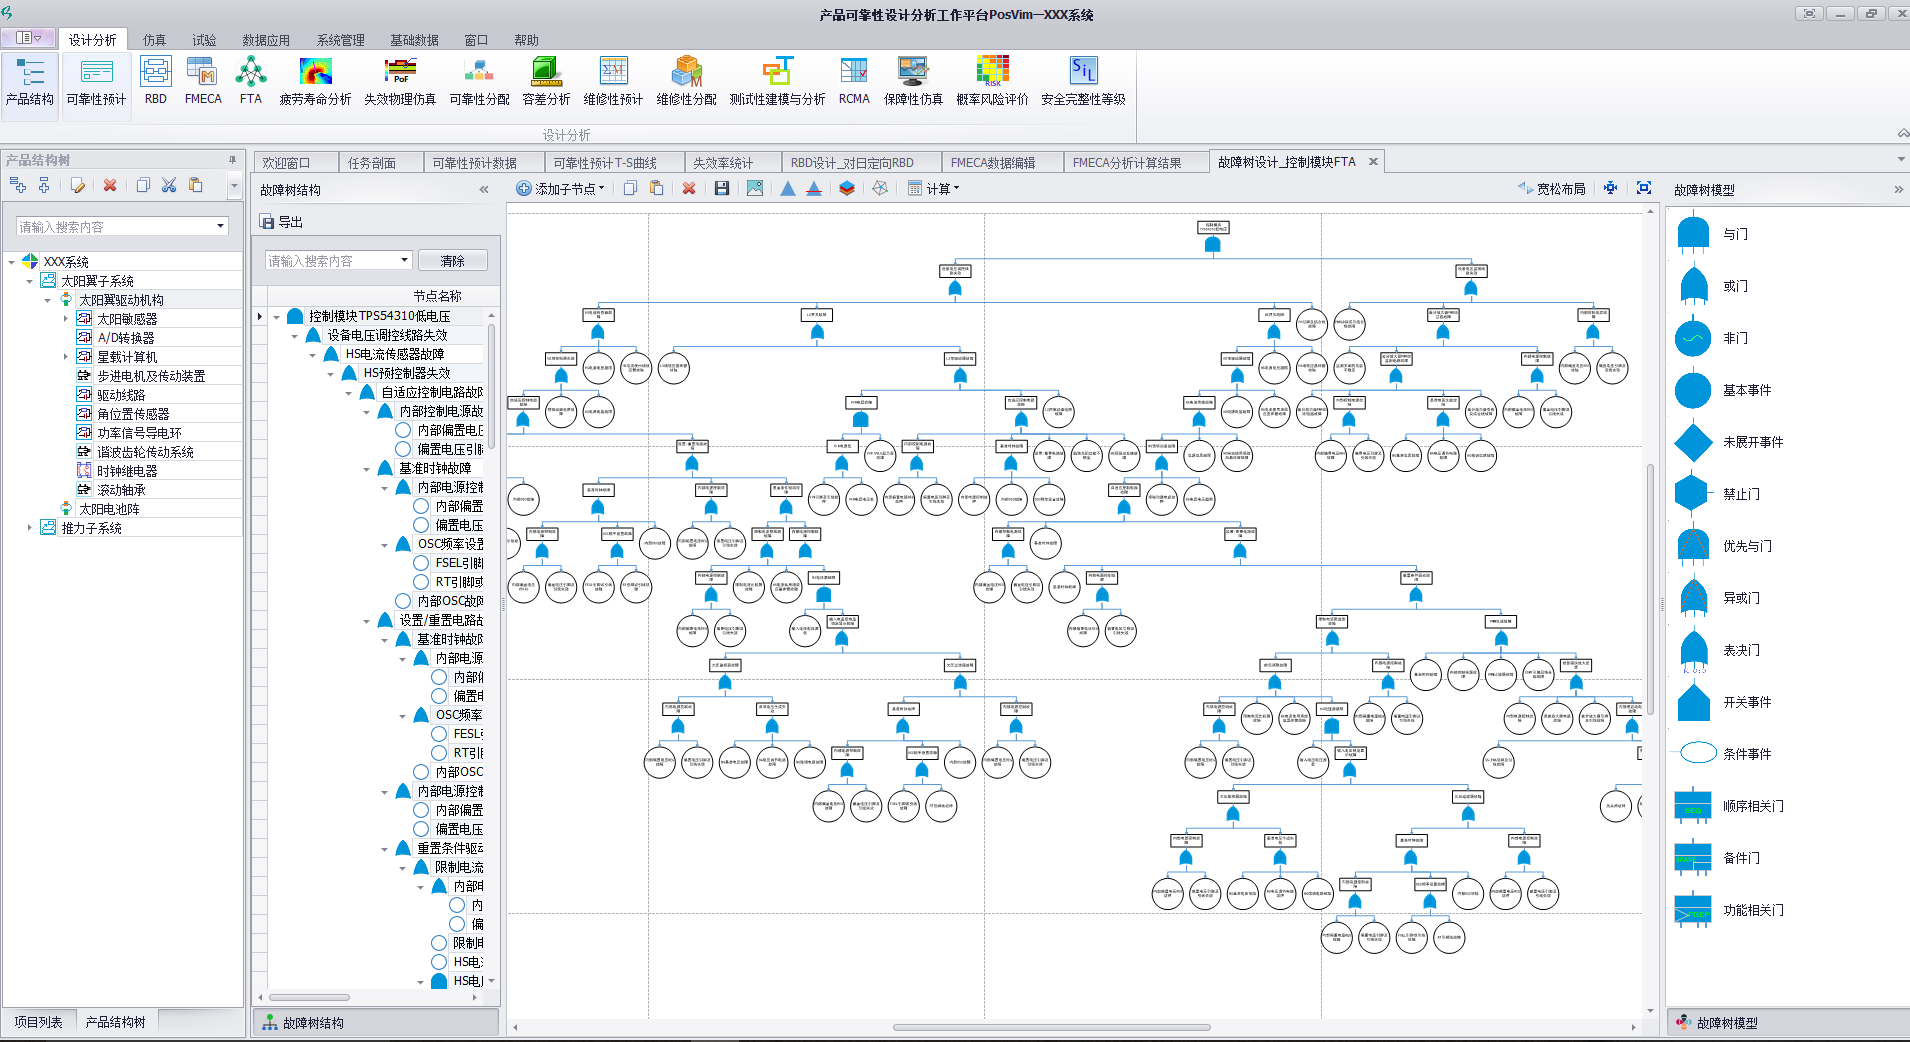Switch to 项目列表 bottom tab
This screenshot has height=1042, width=1910.
pos(38,1022)
